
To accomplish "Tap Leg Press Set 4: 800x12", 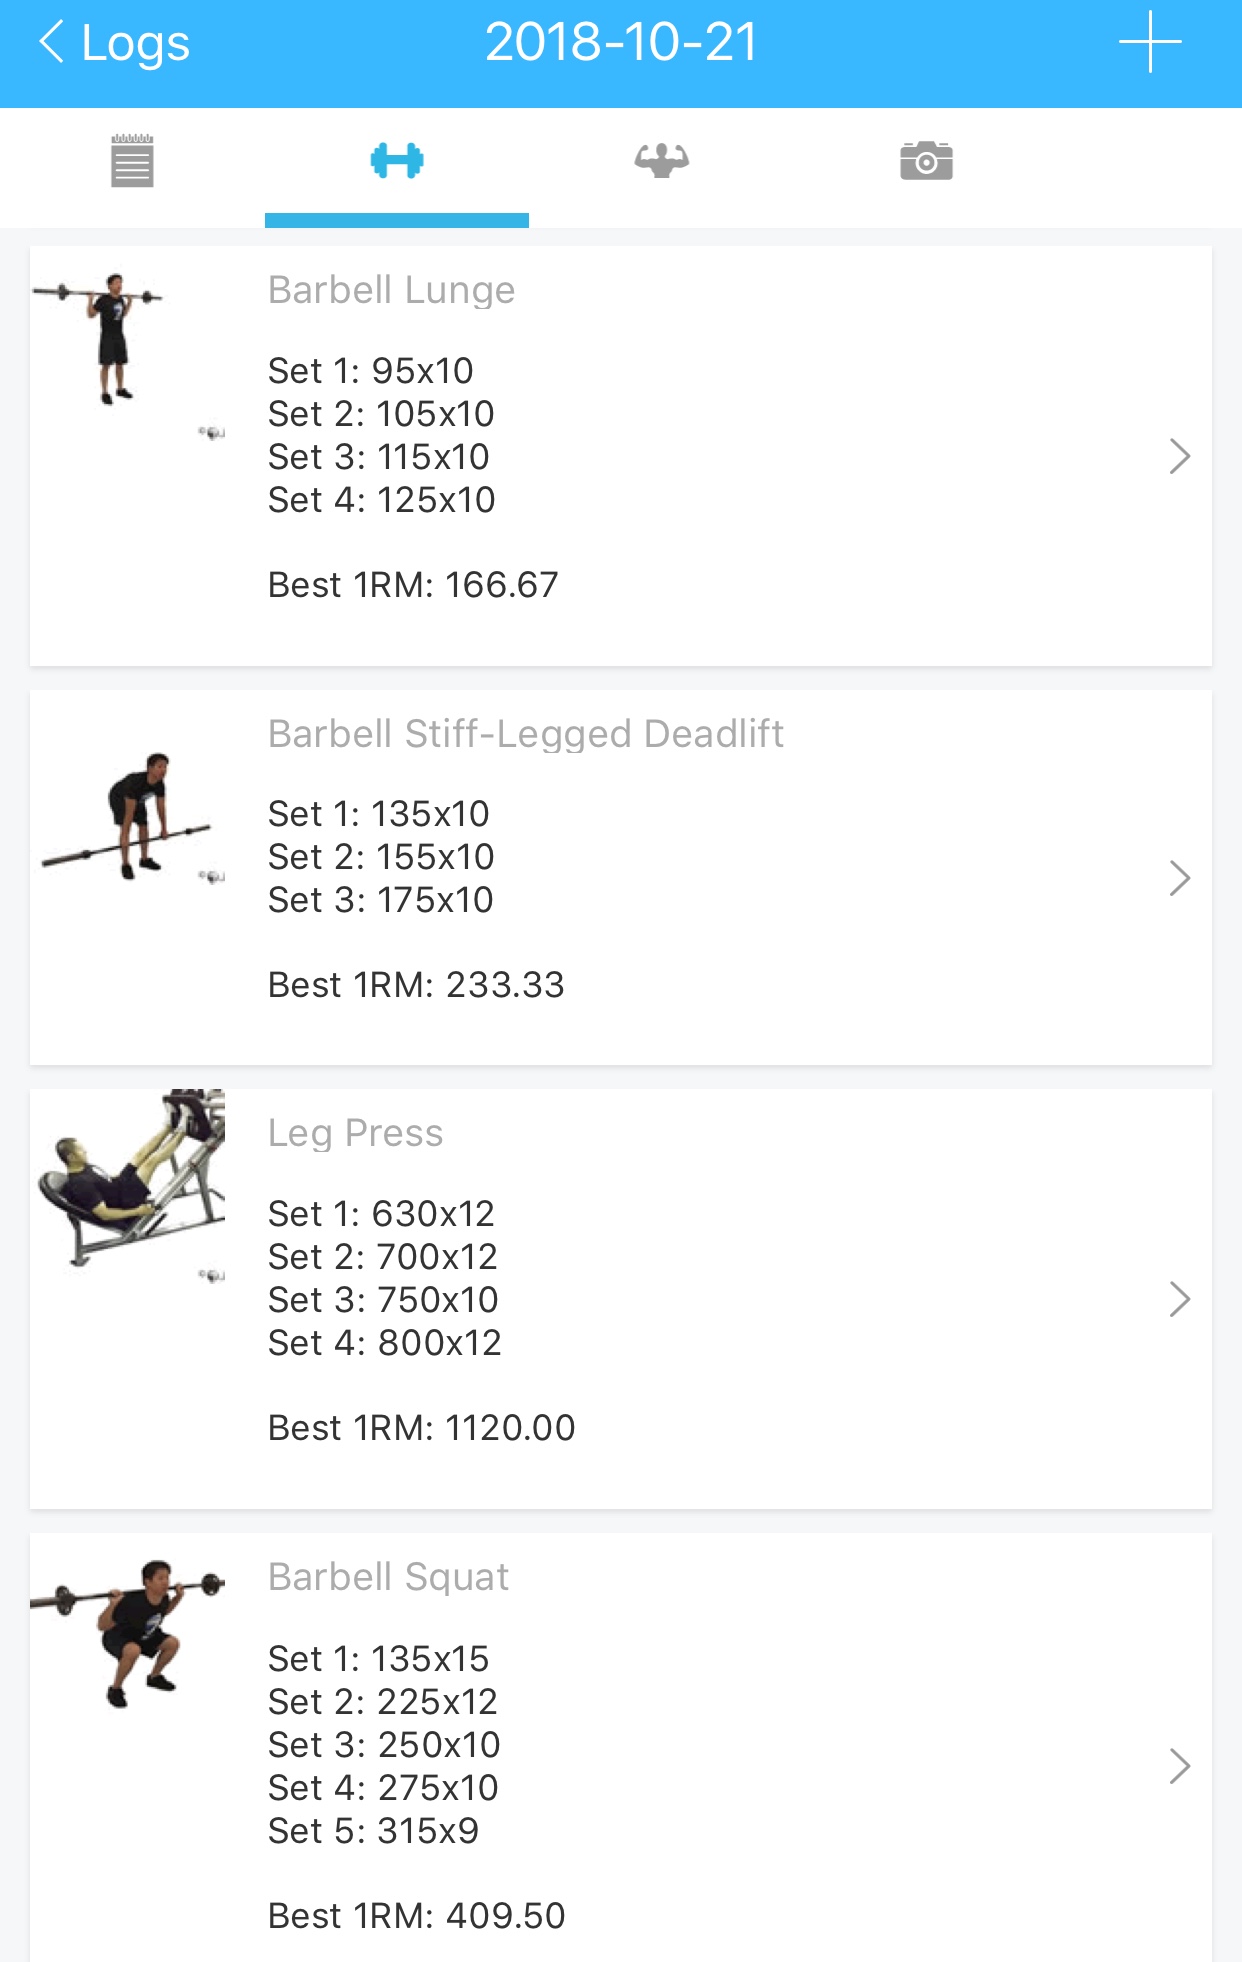I will coord(384,1343).
